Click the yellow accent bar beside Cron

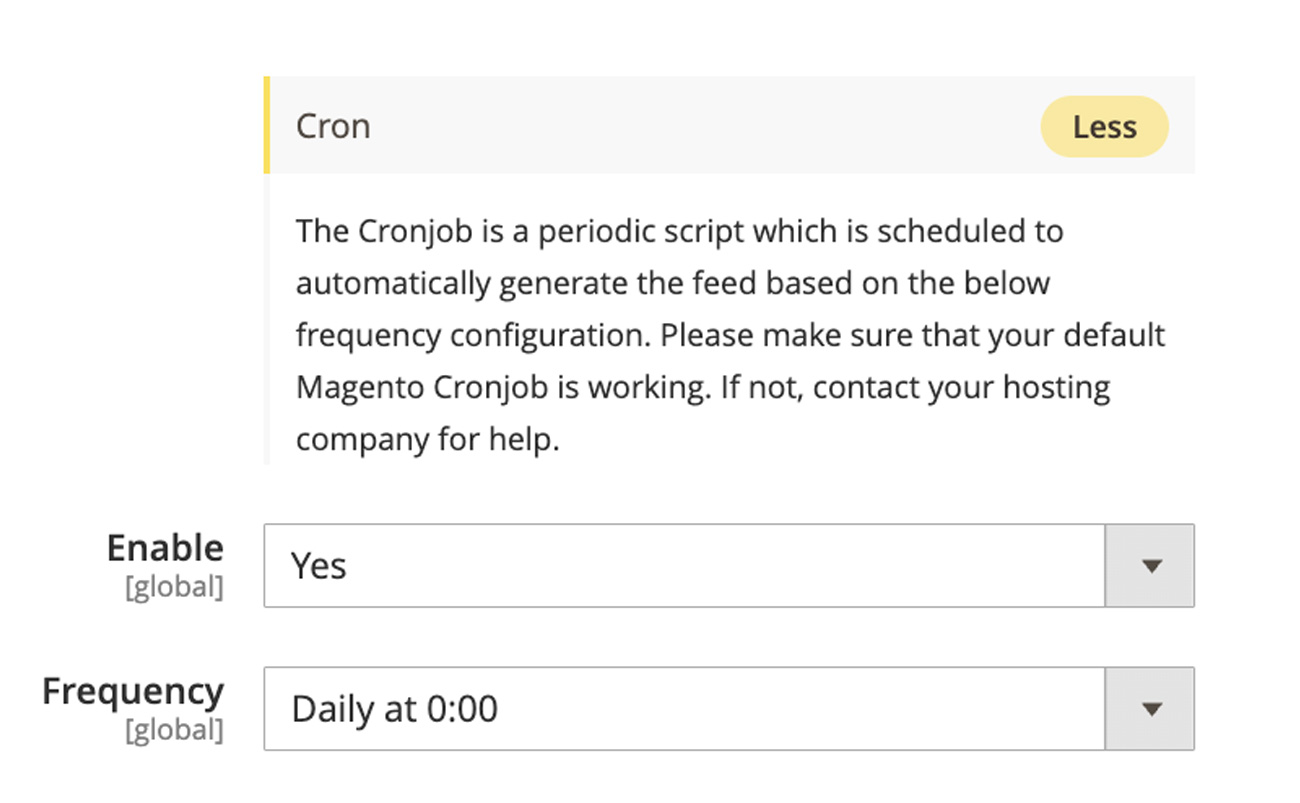[267, 125]
